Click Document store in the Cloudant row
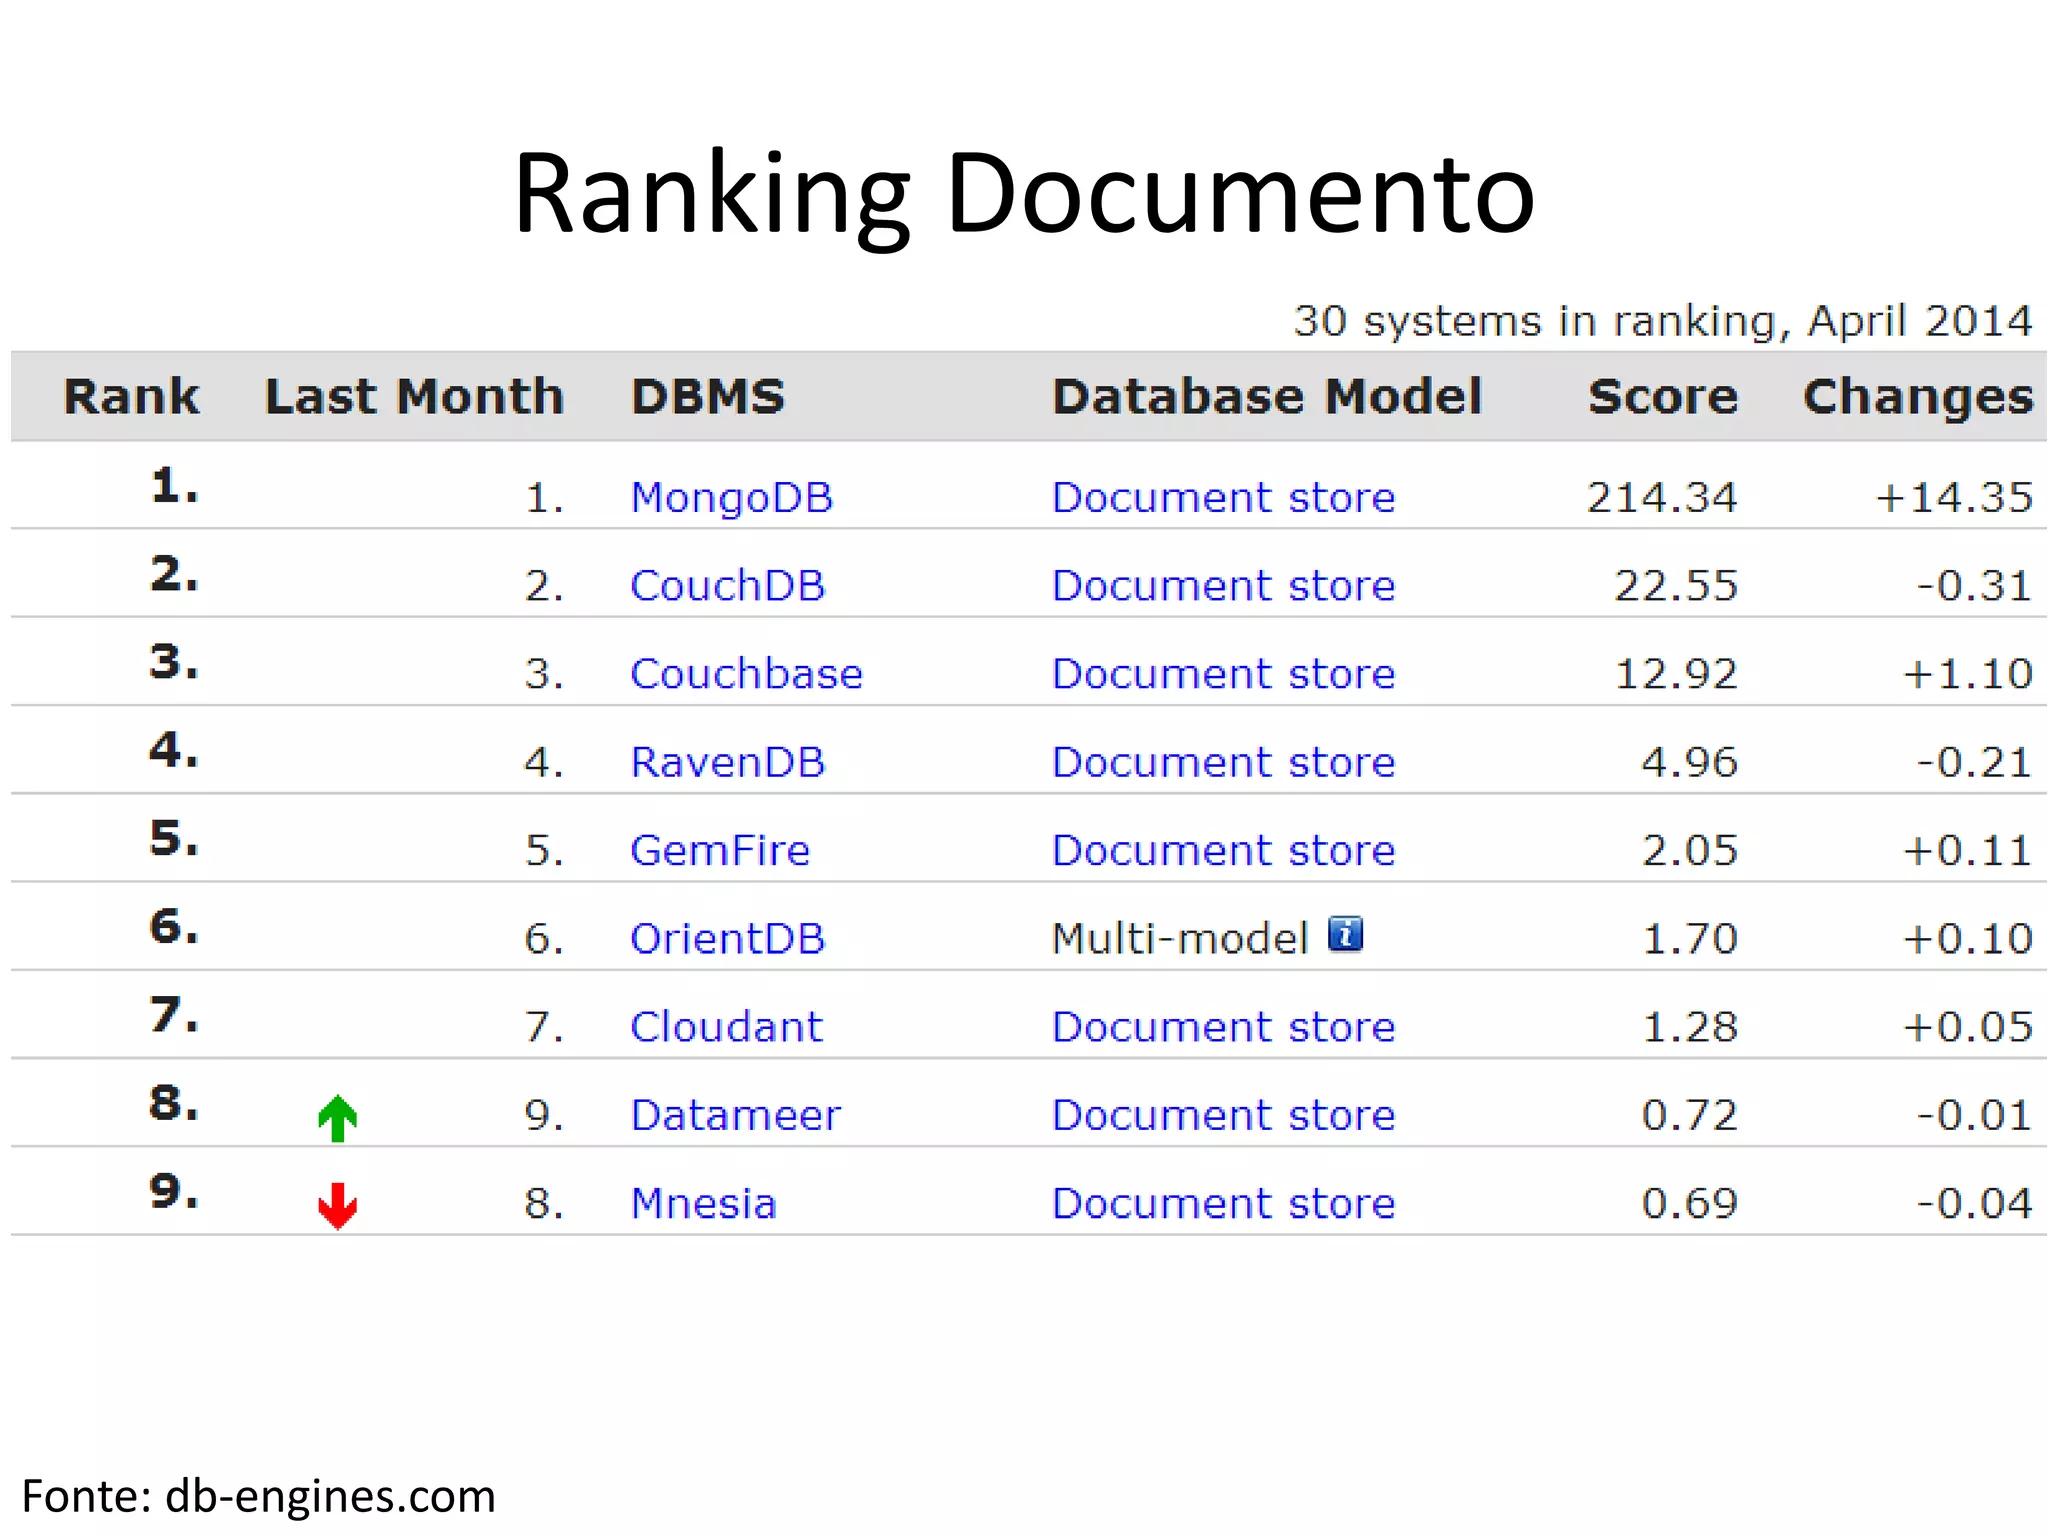The width and height of the screenshot is (2048, 1536). [x=1223, y=1027]
